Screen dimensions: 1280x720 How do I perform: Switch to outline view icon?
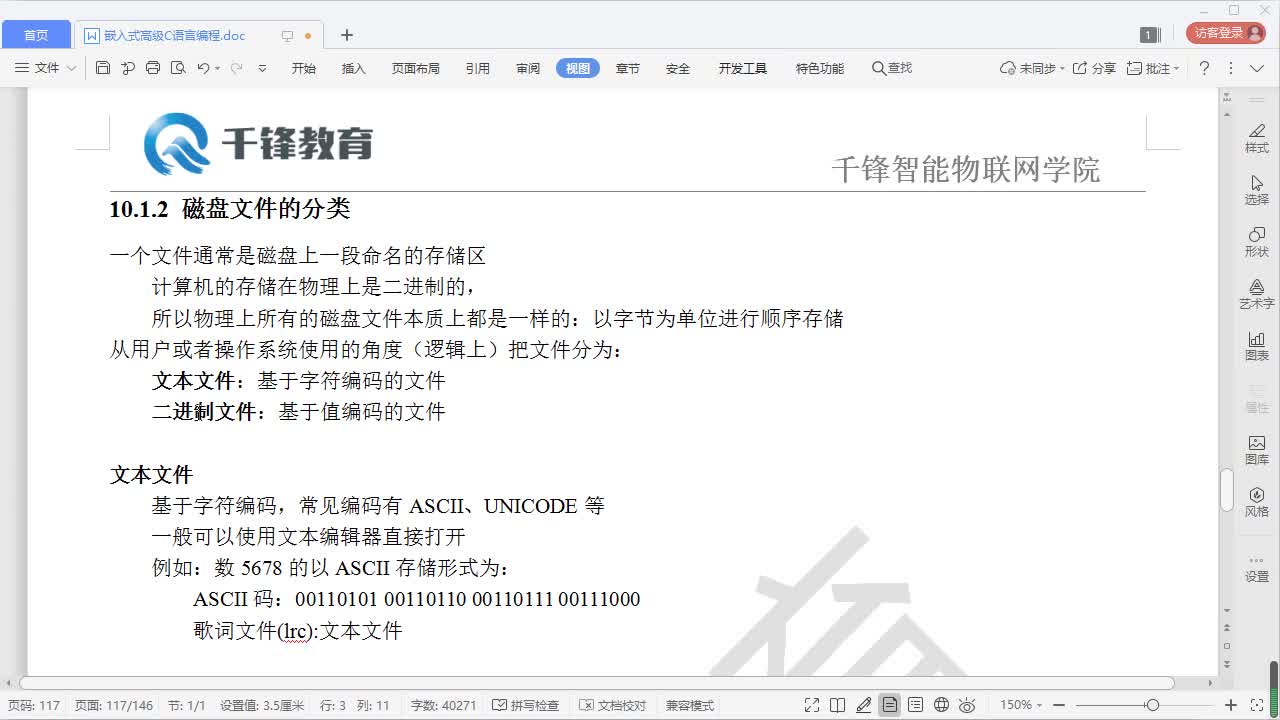pyautogui.click(x=915, y=705)
